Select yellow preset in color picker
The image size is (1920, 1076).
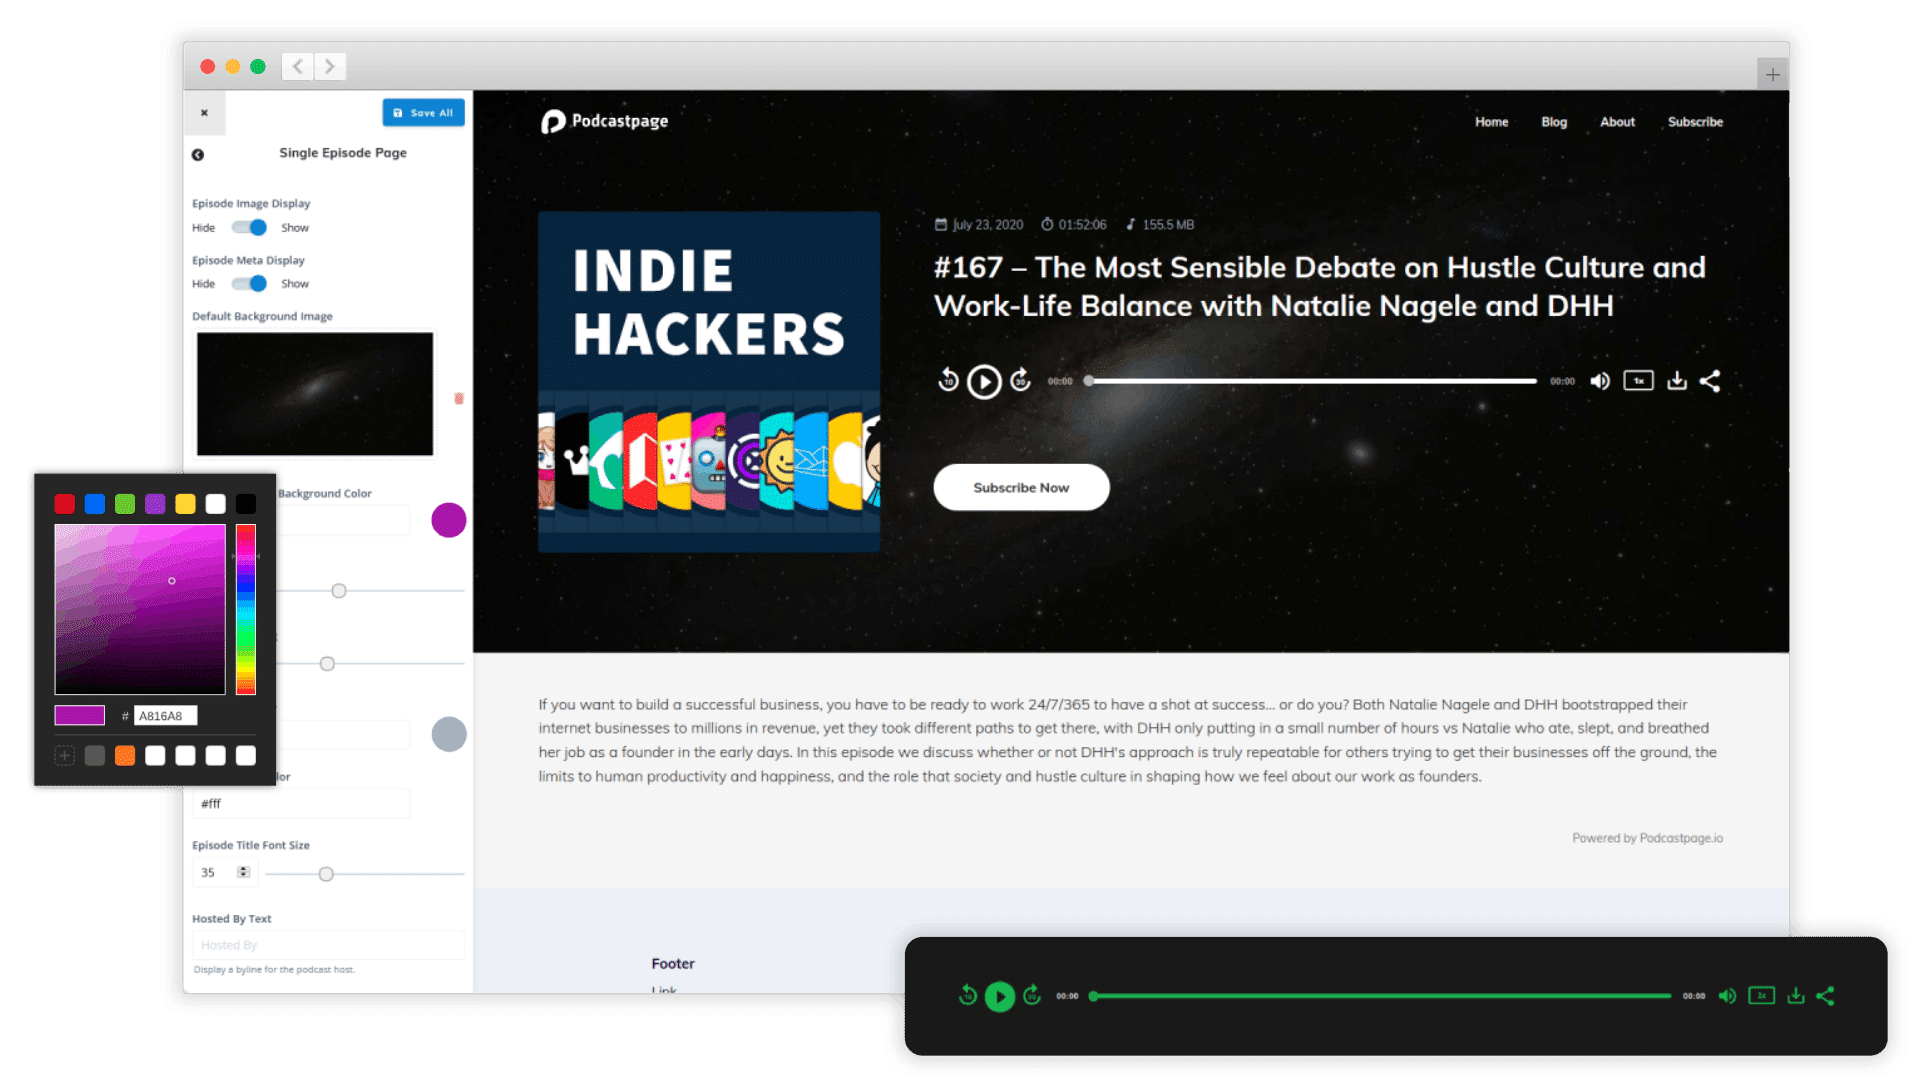(185, 504)
